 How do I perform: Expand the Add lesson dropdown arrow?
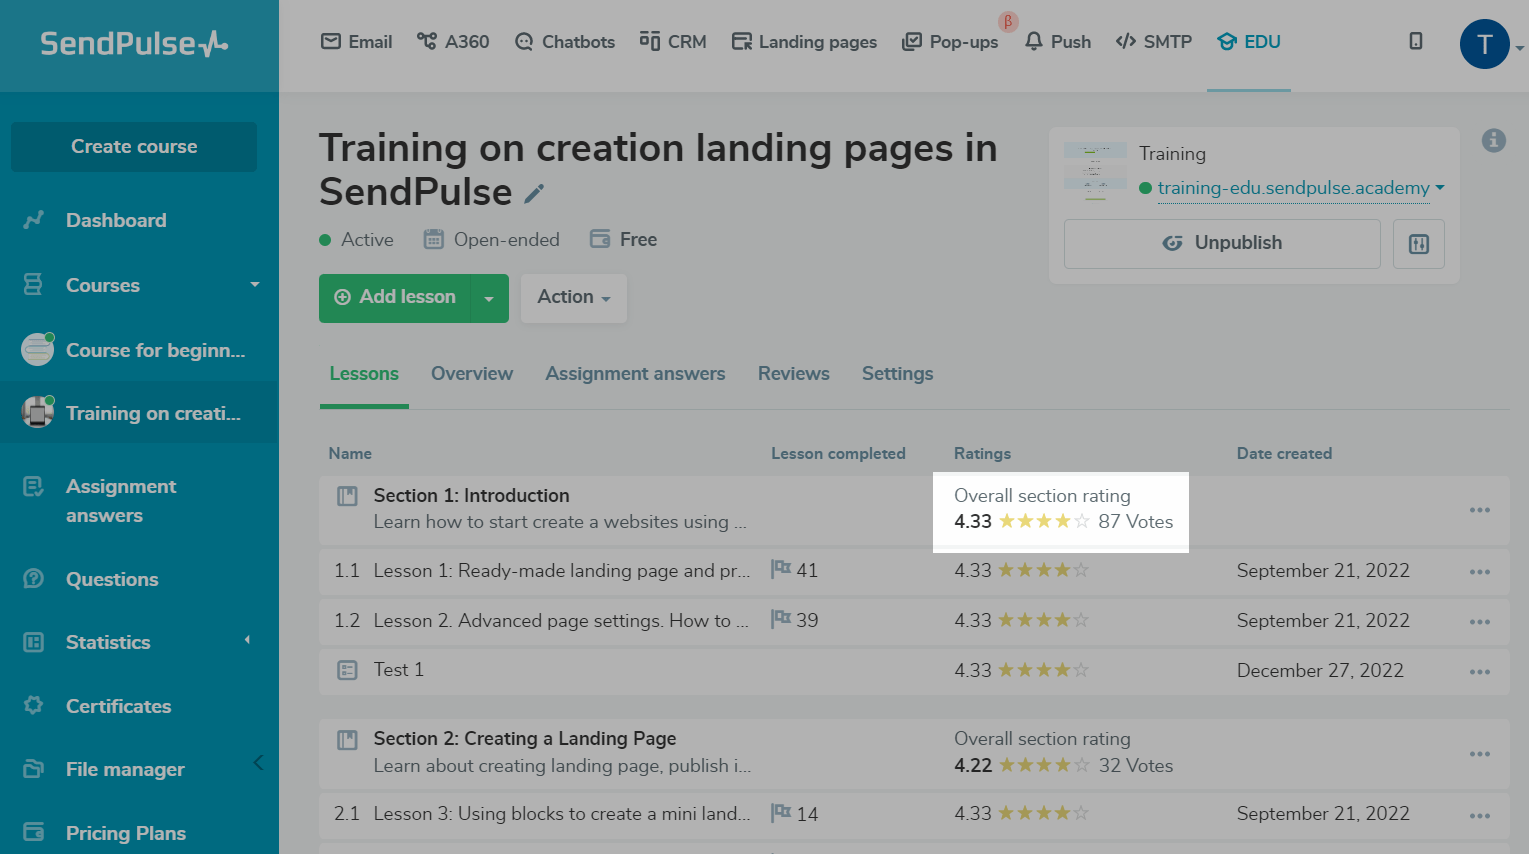click(489, 298)
